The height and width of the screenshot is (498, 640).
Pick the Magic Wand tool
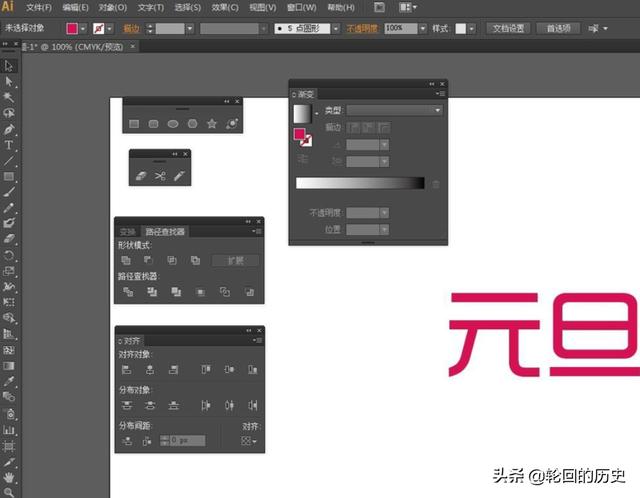point(9,97)
